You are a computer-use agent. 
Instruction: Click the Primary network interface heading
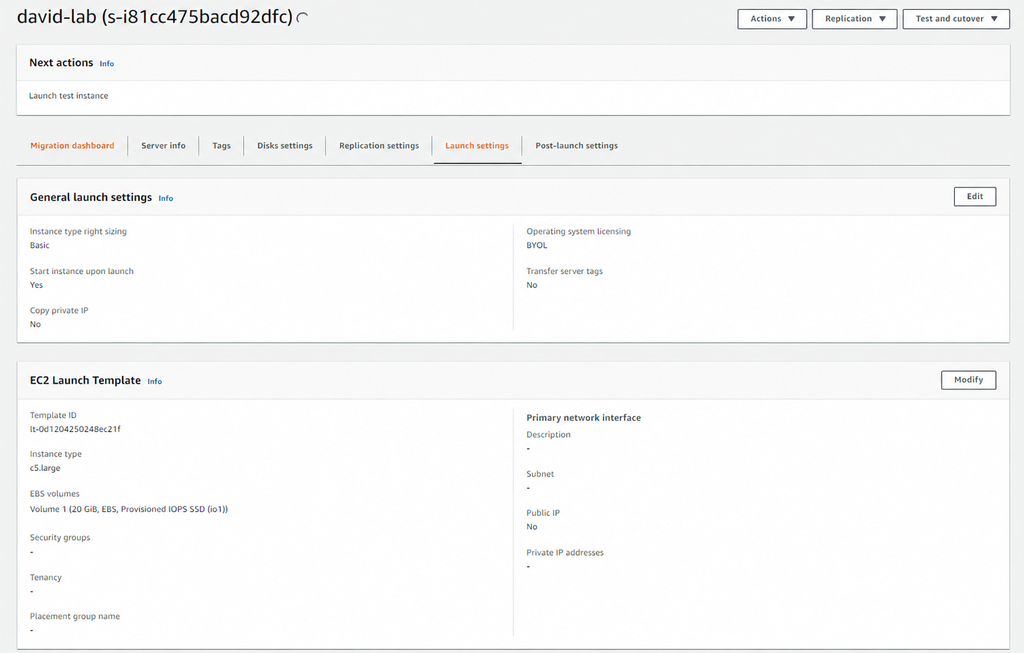tap(584, 418)
